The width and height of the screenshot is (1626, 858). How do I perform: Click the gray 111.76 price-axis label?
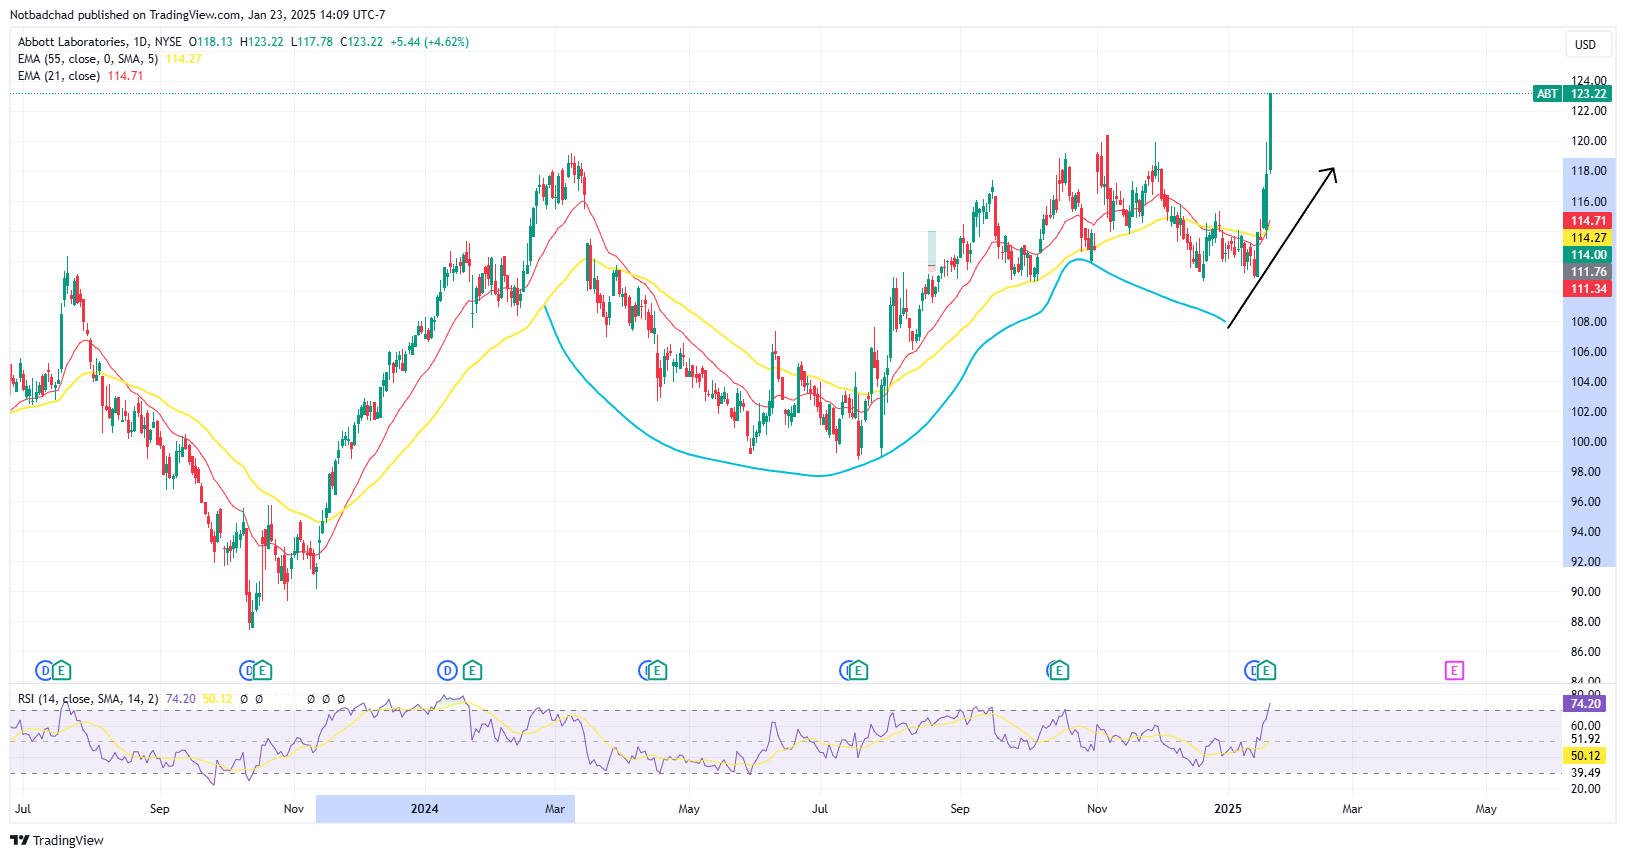[x=1588, y=272]
